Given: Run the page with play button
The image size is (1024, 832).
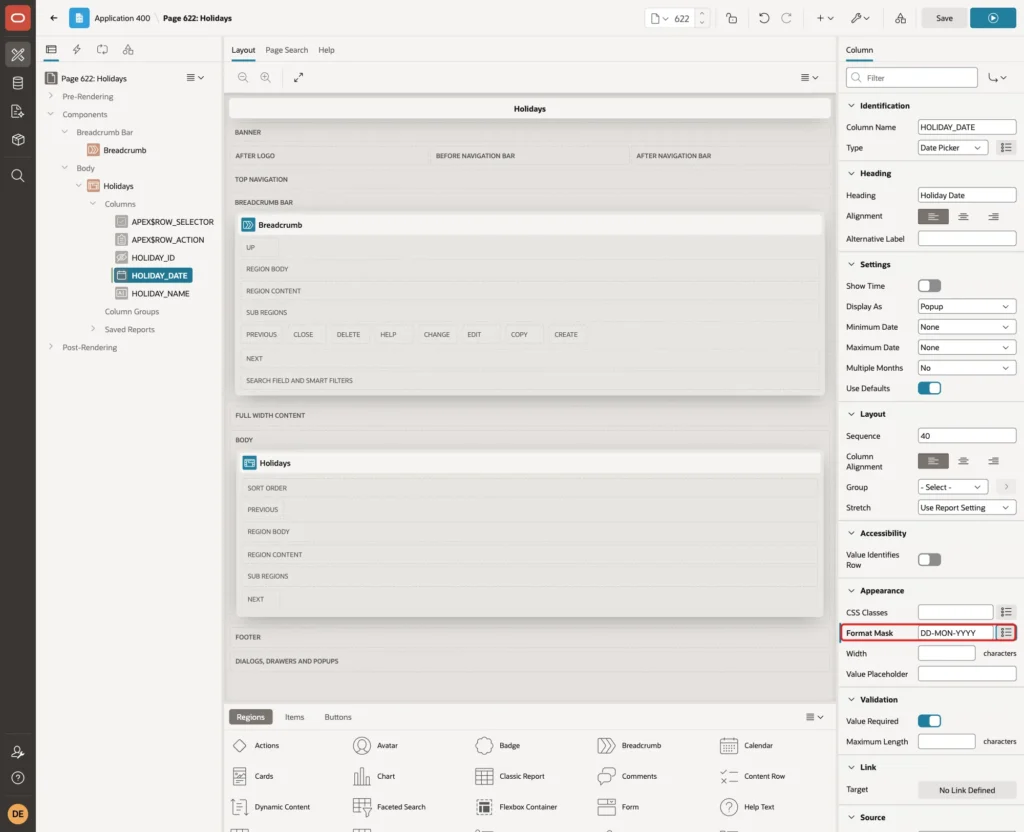Looking at the screenshot, I should (993, 18).
